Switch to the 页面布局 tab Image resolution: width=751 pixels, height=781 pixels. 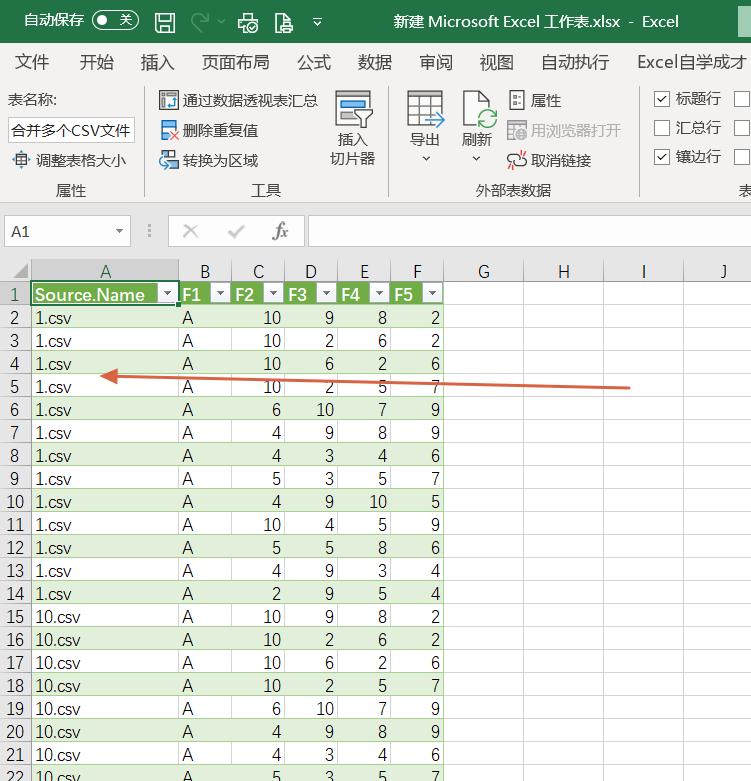point(236,62)
